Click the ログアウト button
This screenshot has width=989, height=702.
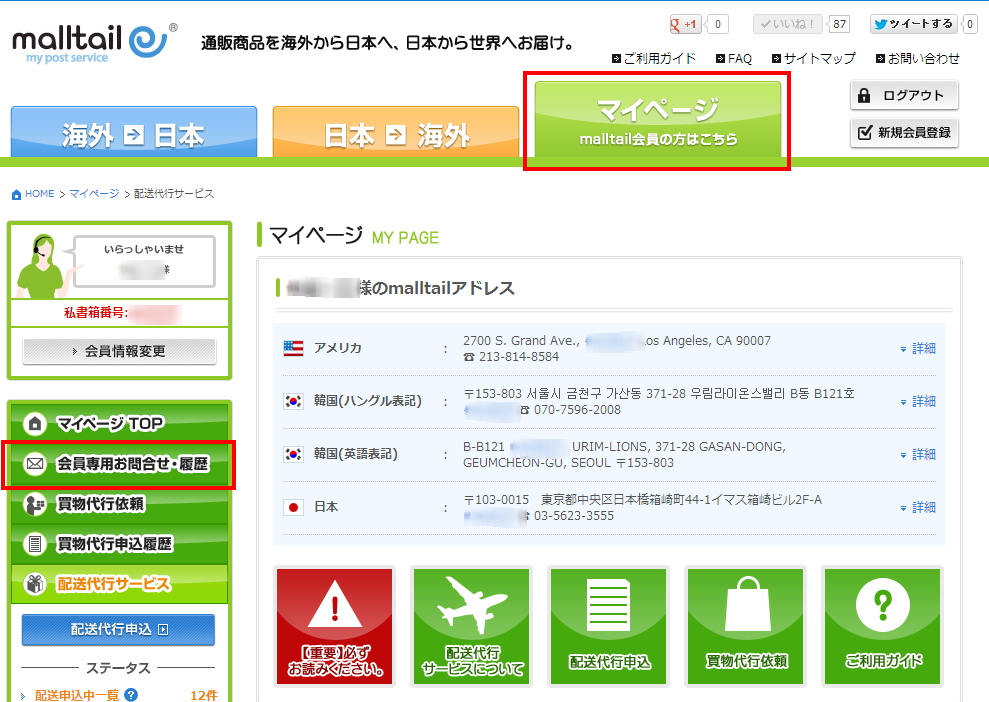click(x=904, y=95)
